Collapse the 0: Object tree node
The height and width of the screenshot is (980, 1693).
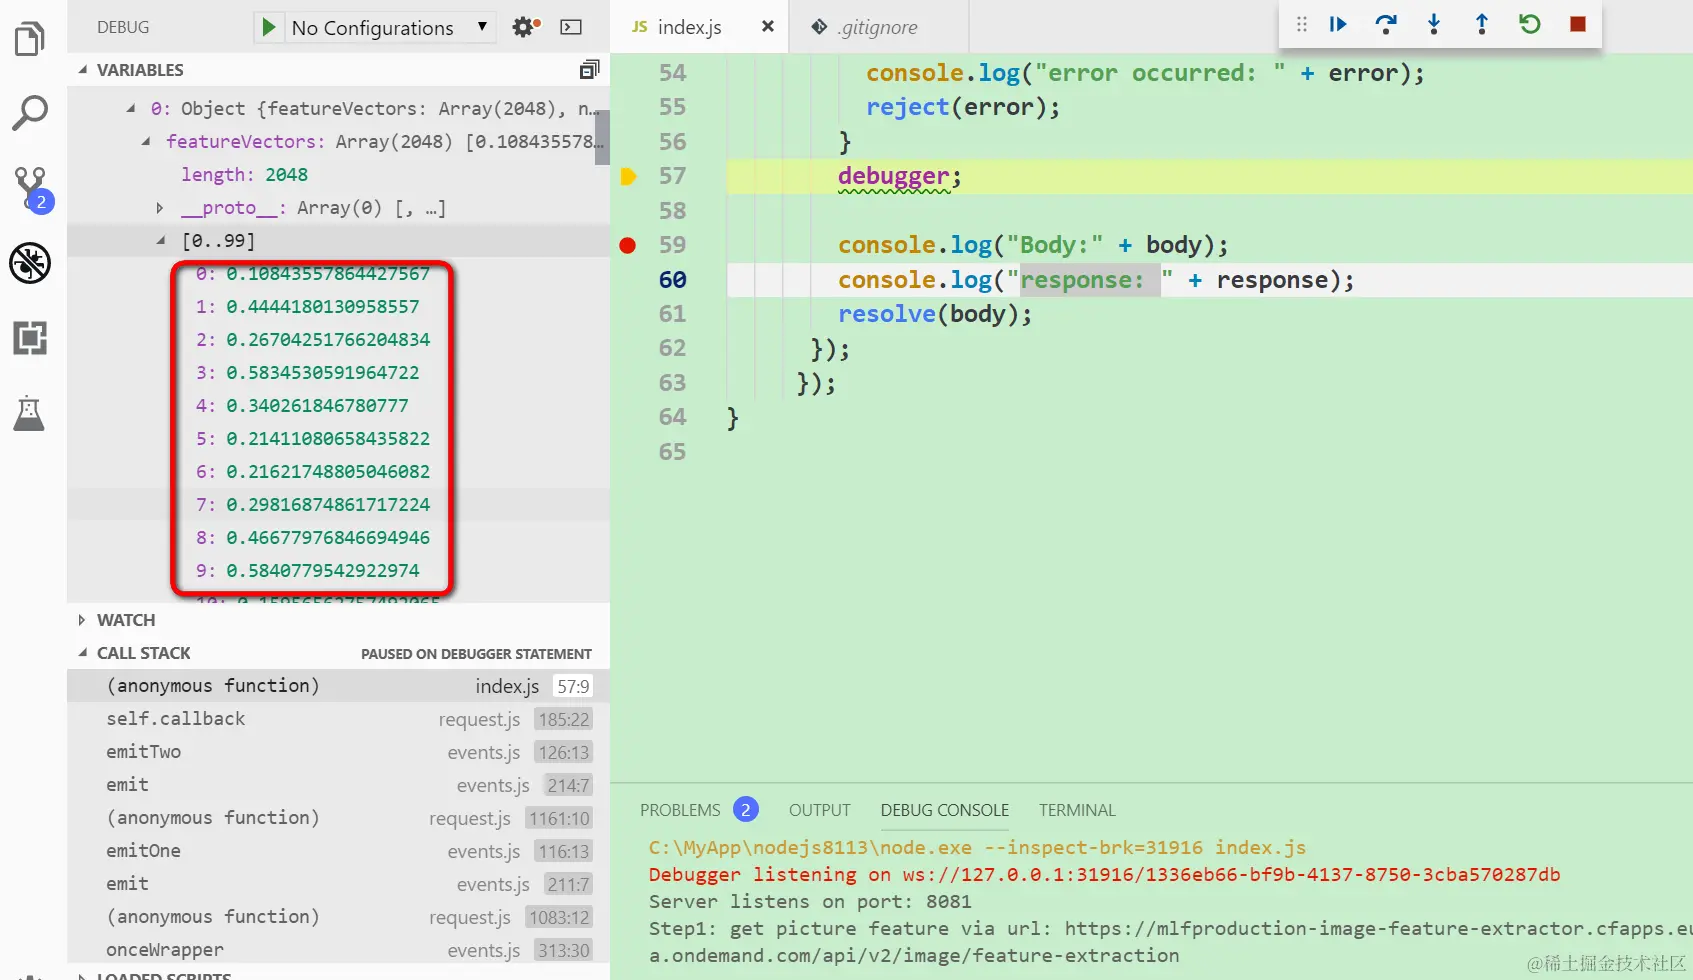[x=131, y=108]
